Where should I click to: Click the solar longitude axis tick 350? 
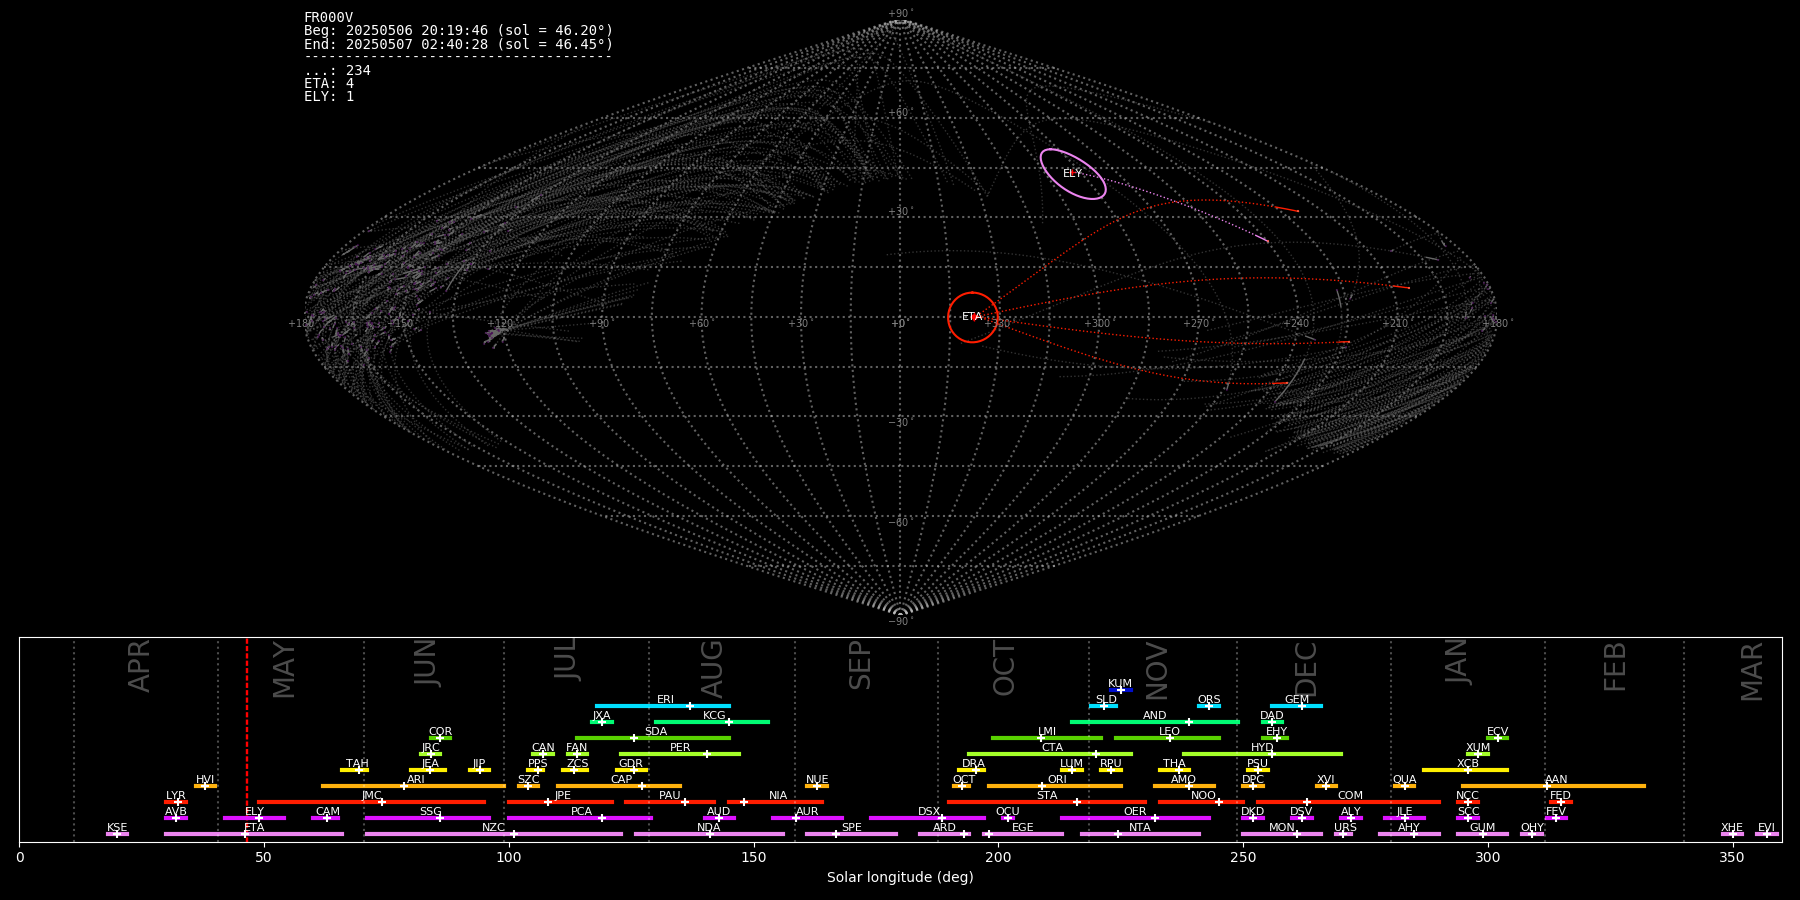point(1732,857)
